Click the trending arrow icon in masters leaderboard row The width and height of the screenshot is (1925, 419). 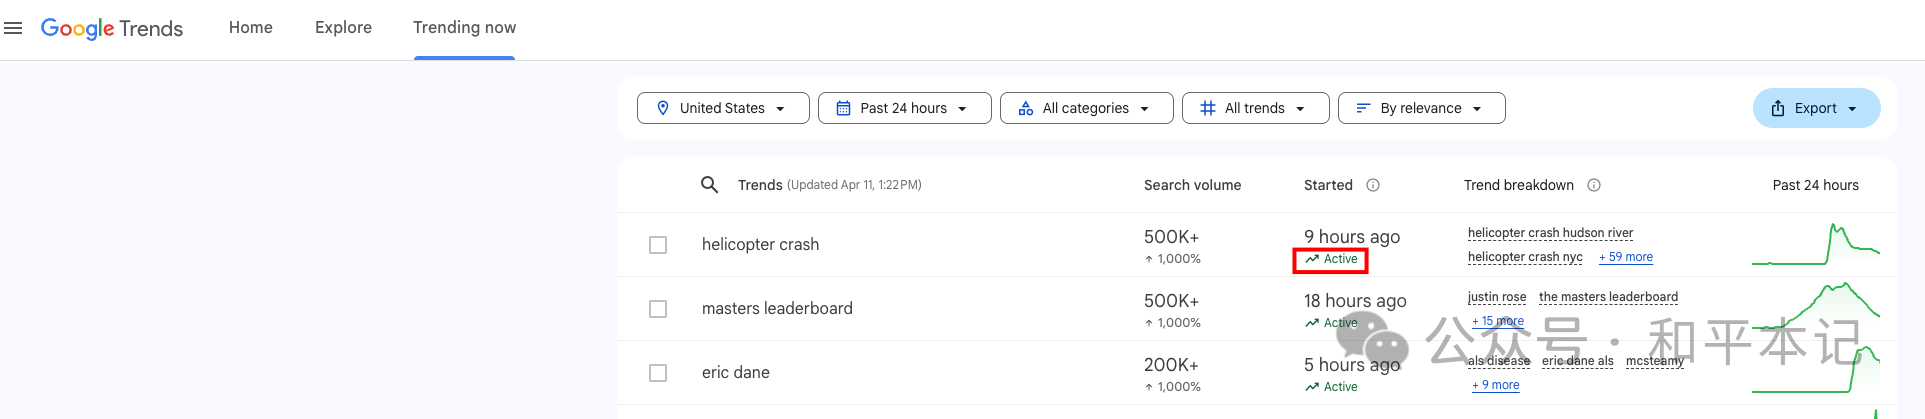1312,323
